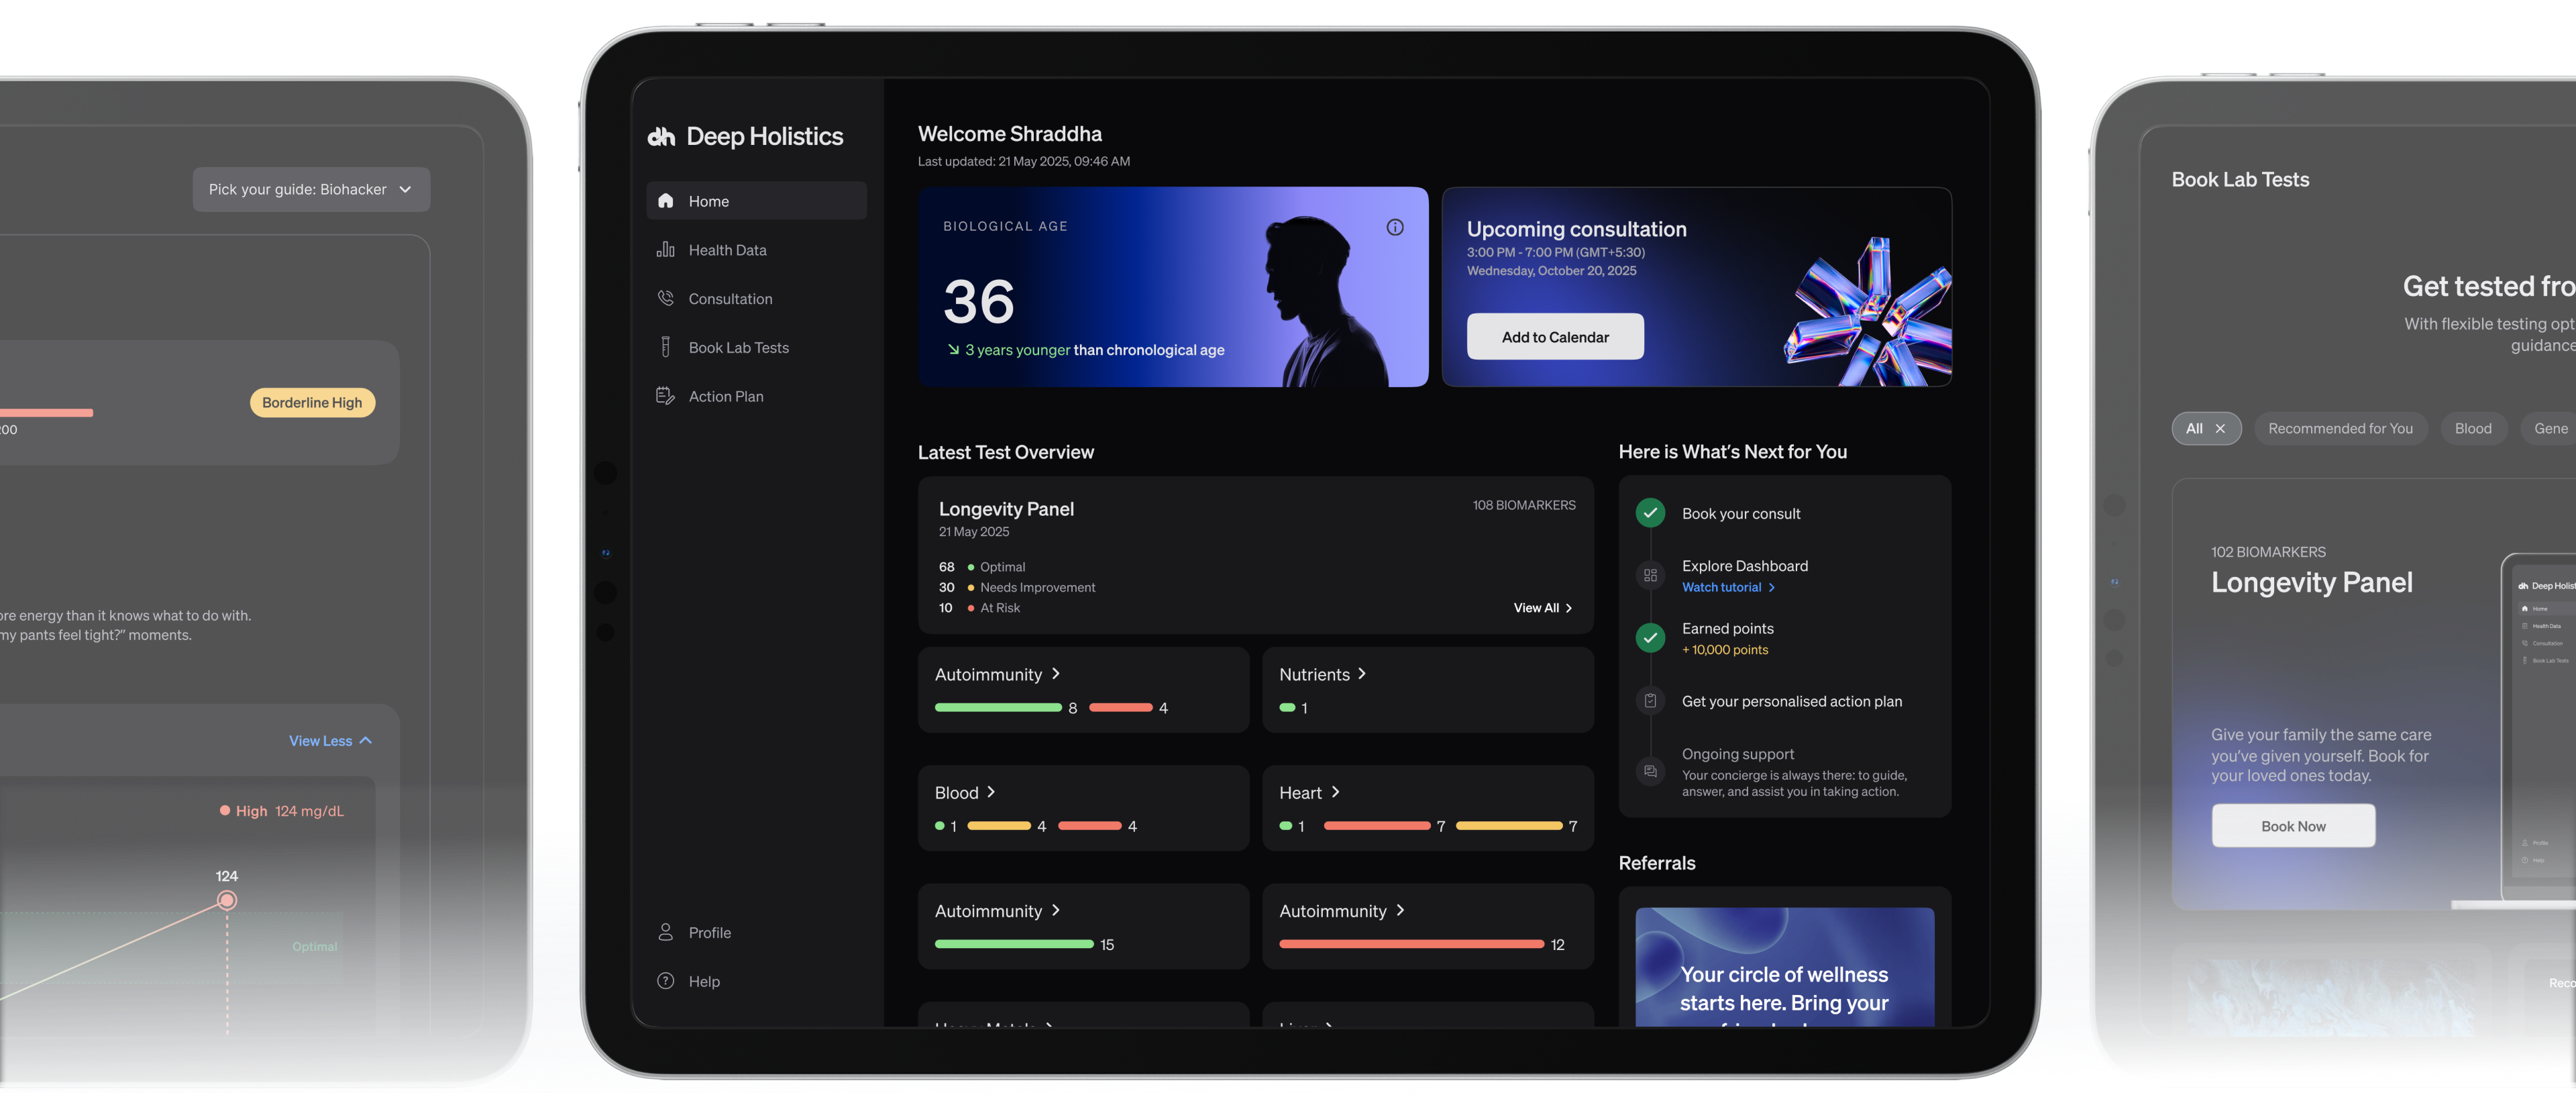Click the info icon on Biological Age card
The width and height of the screenshot is (2576, 1093).
pos(1394,227)
